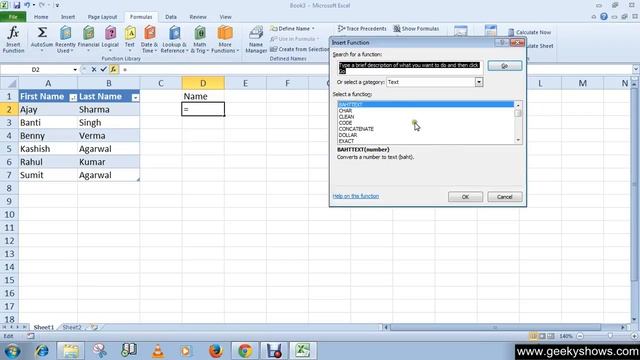
Task: Click the Define Name dropdown
Action: tap(293, 29)
